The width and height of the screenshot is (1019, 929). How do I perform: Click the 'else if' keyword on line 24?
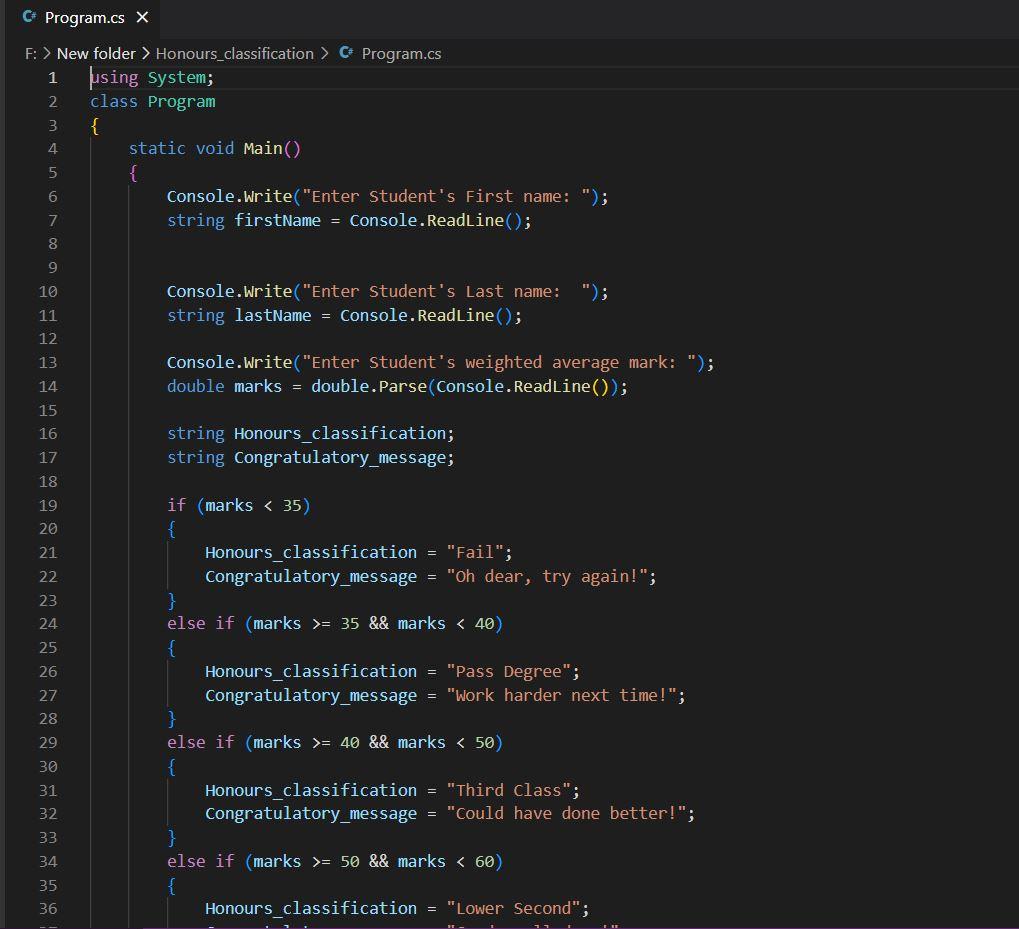coord(200,623)
